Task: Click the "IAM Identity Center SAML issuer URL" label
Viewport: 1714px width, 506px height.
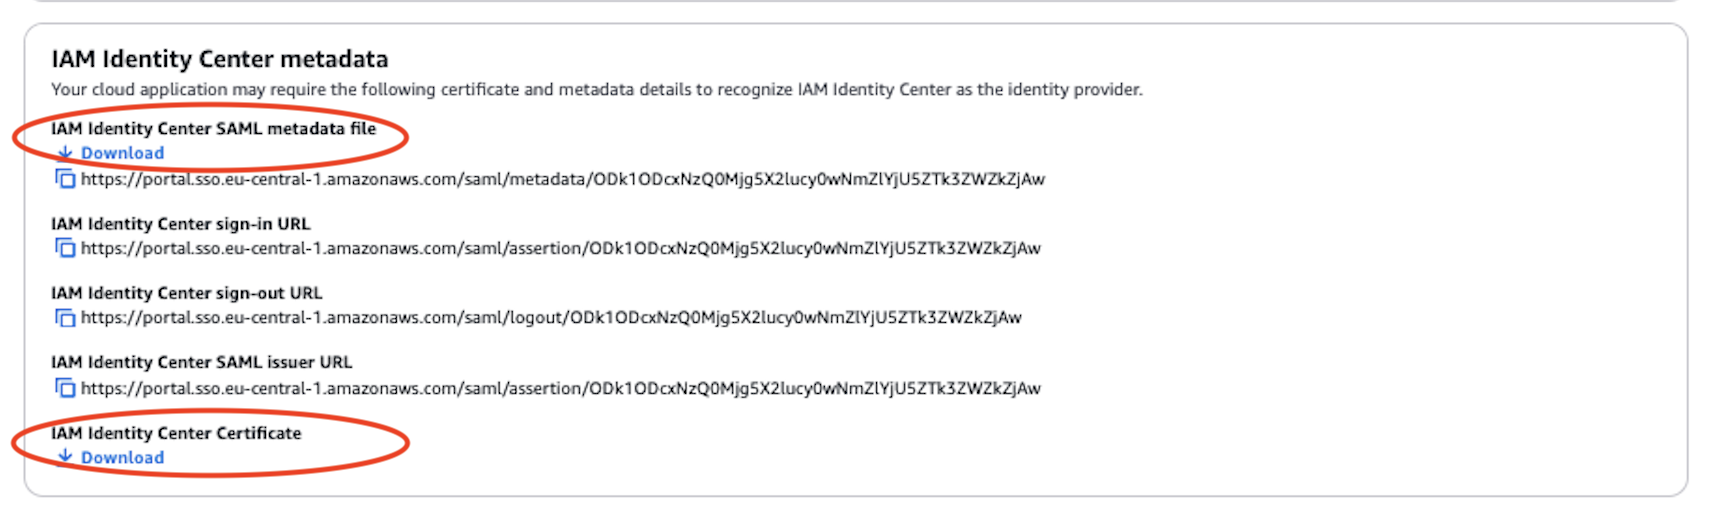Action: 202,362
